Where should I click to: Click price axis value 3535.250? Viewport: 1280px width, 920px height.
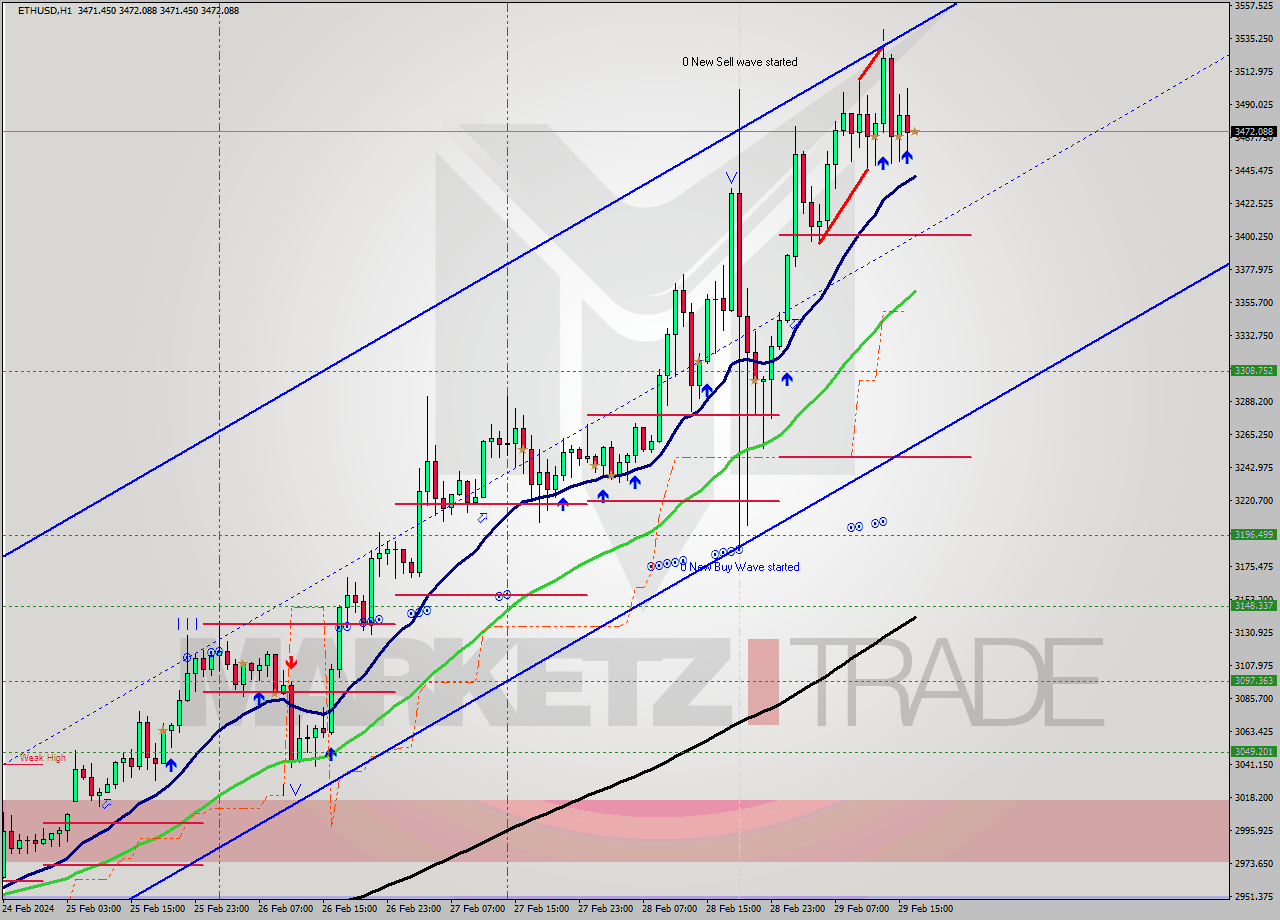(x=1253, y=39)
